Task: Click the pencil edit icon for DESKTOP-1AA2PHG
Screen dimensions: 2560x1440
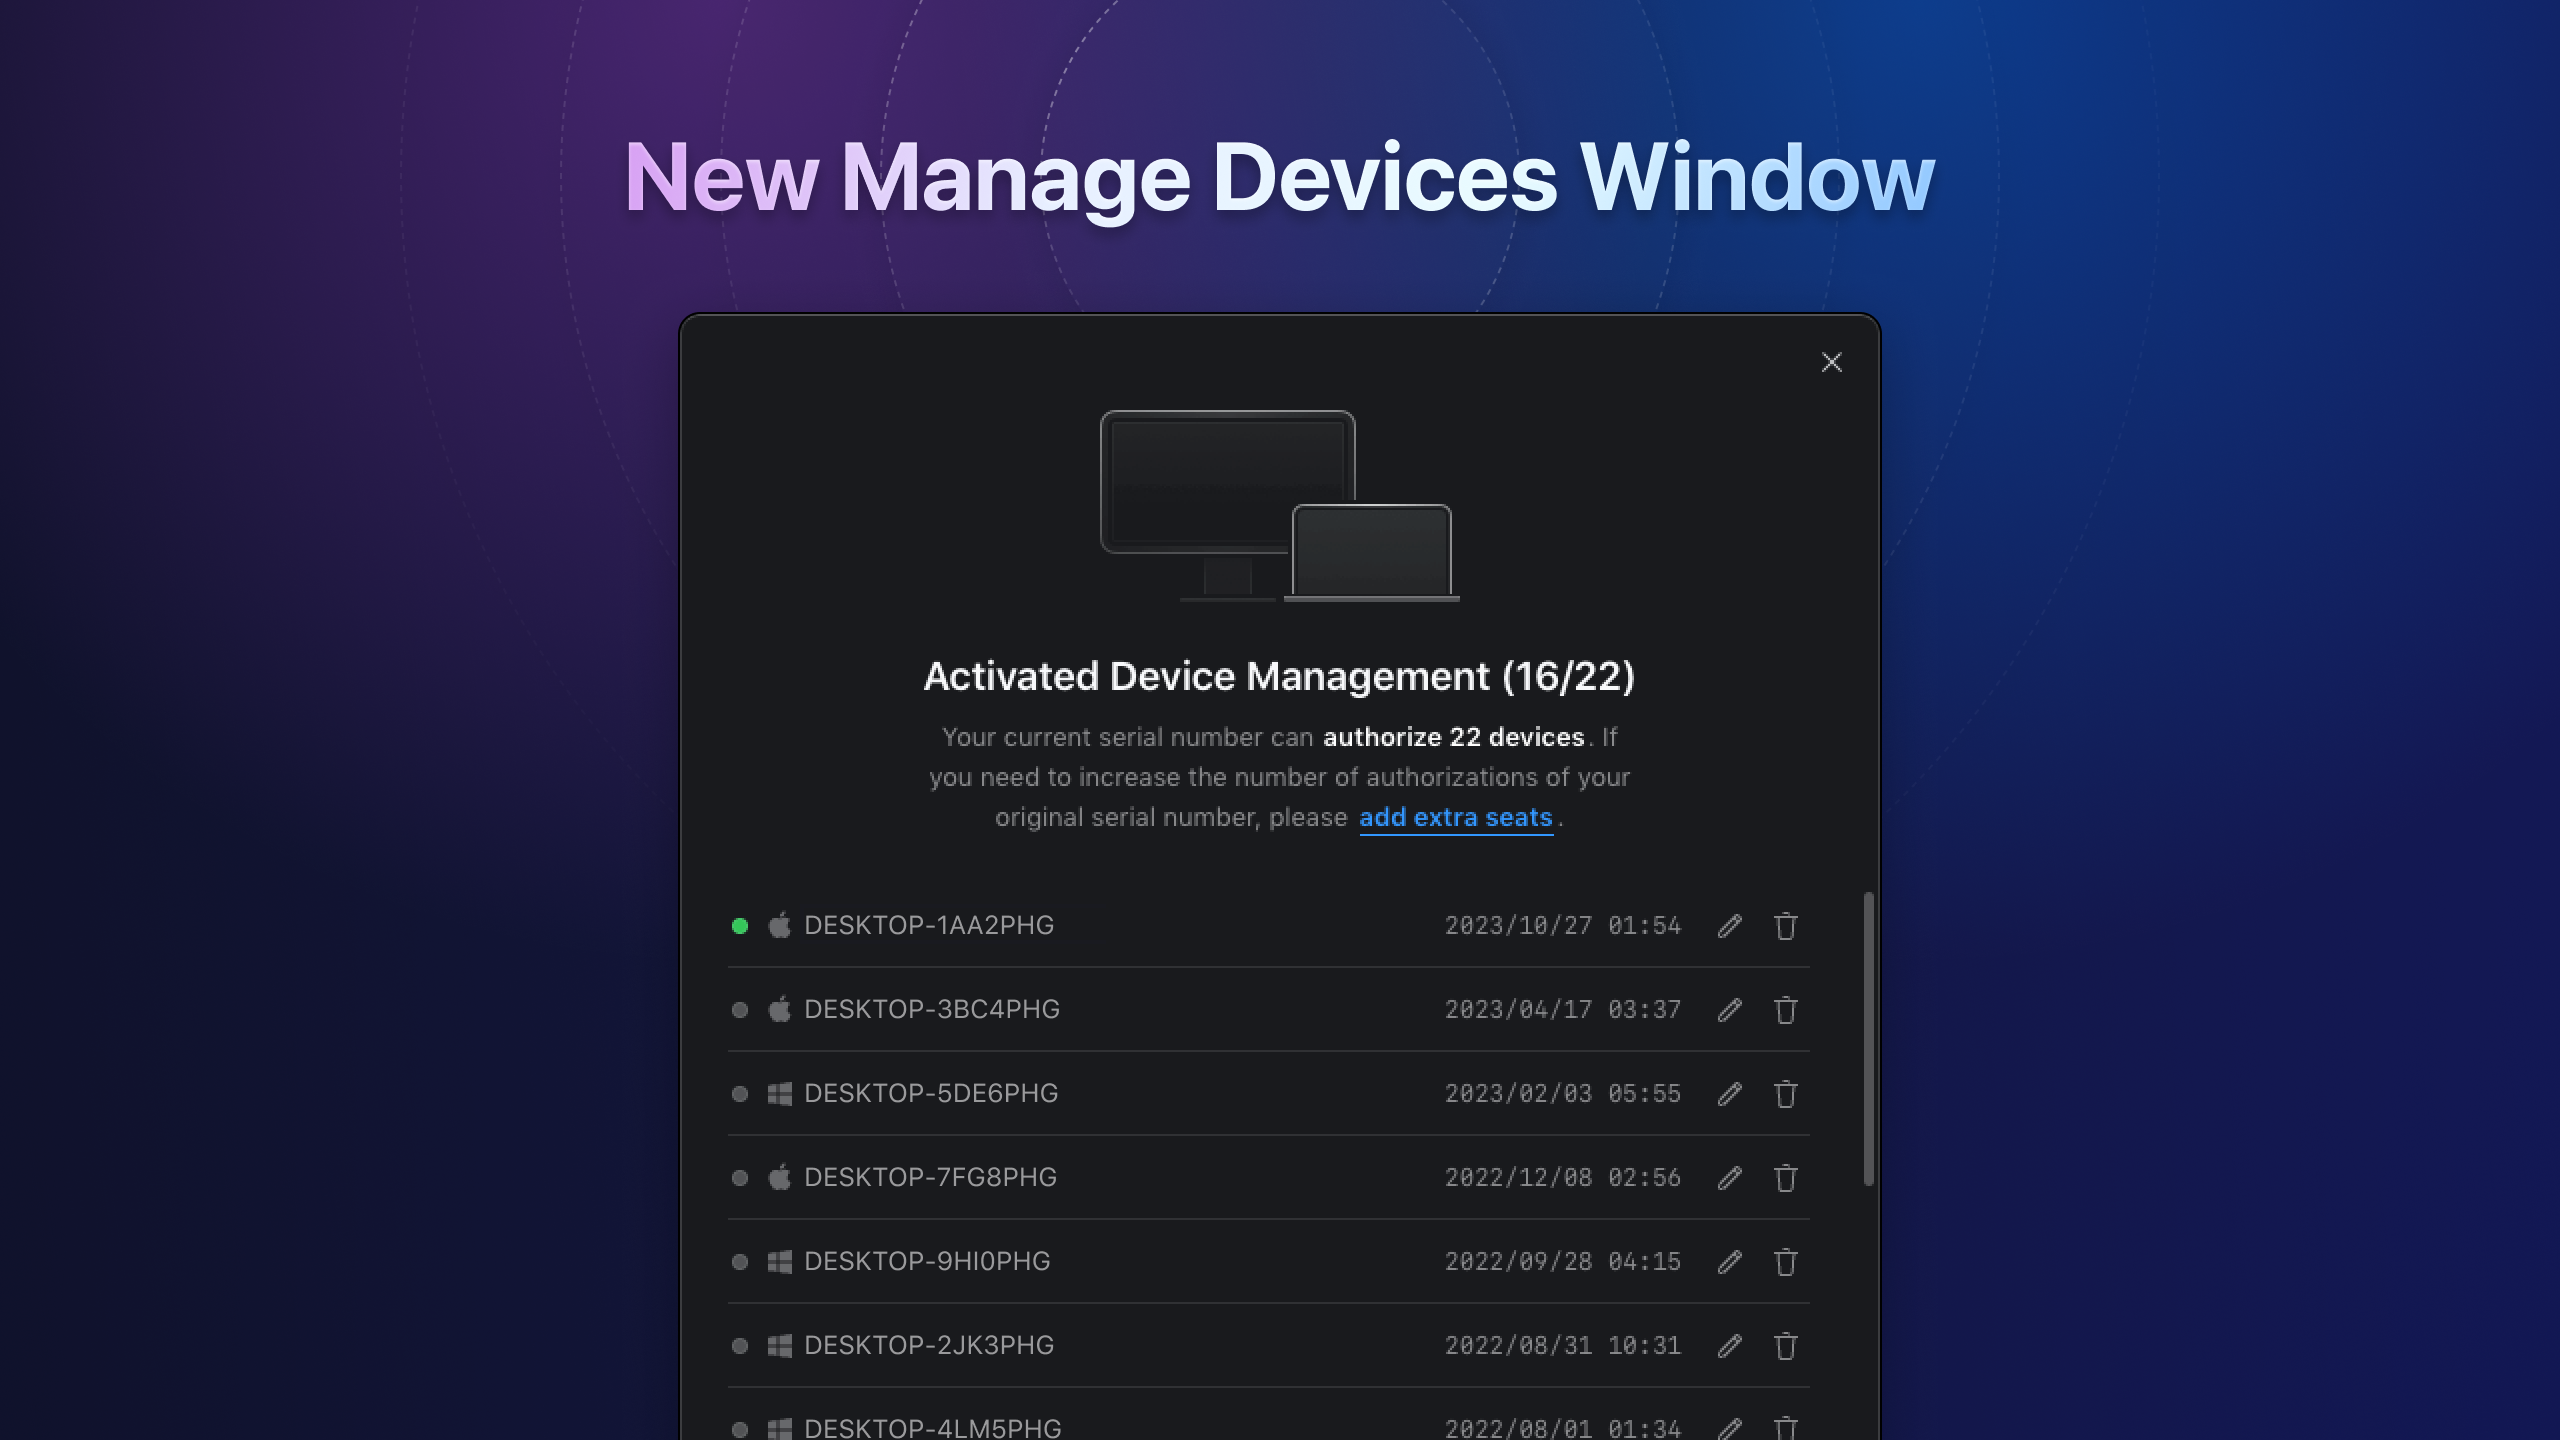Action: coord(1732,925)
